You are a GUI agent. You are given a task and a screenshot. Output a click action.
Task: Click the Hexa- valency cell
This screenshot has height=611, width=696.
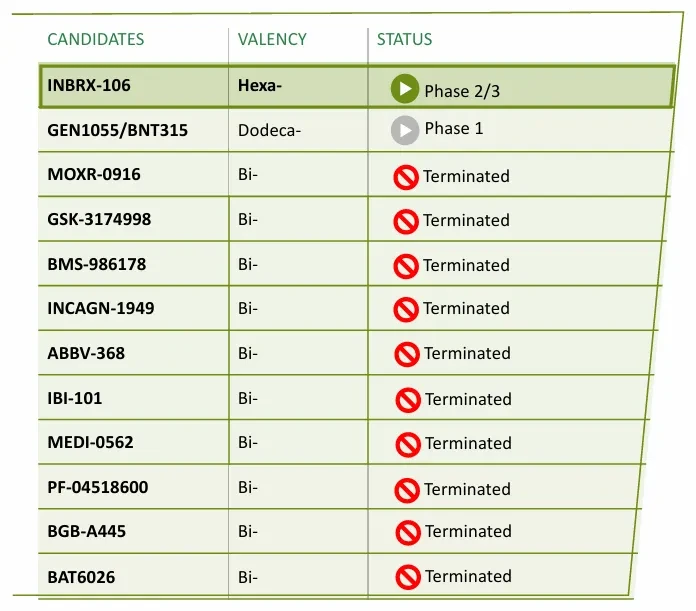click(x=260, y=85)
